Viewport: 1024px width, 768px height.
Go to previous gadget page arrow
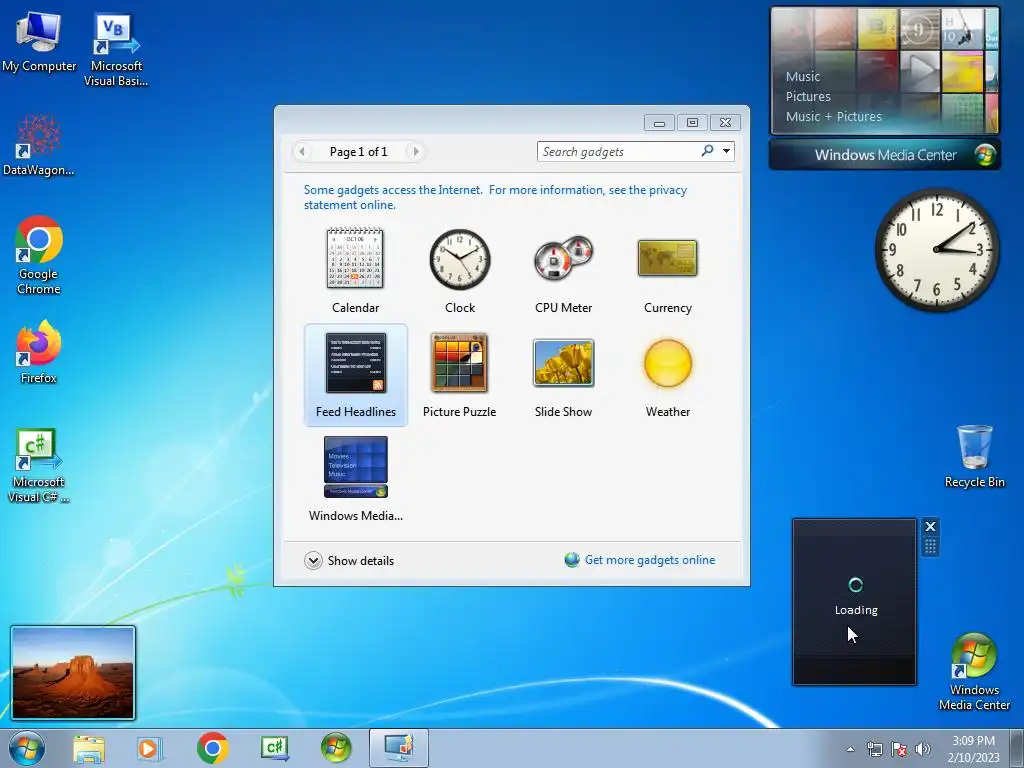302,152
